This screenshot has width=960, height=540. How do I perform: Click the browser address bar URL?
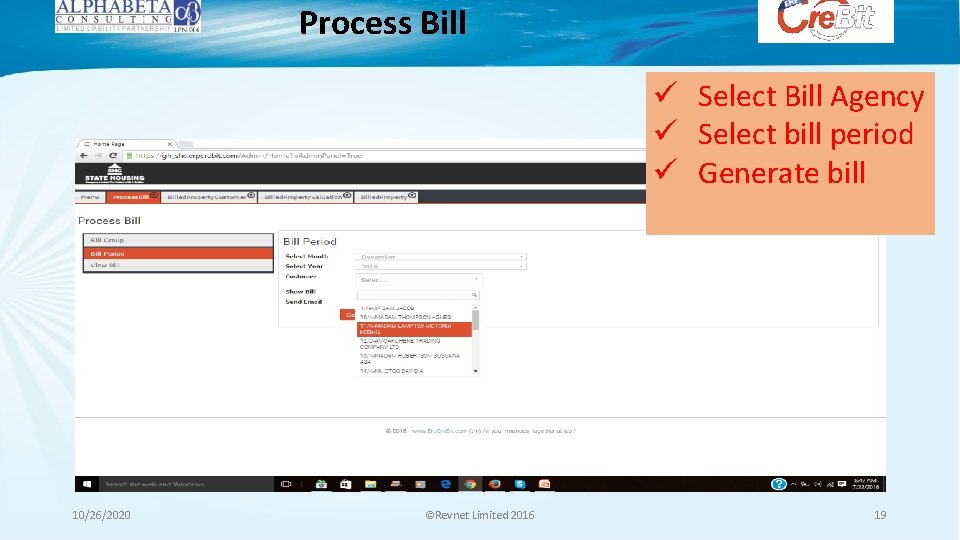(x=249, y=156)
